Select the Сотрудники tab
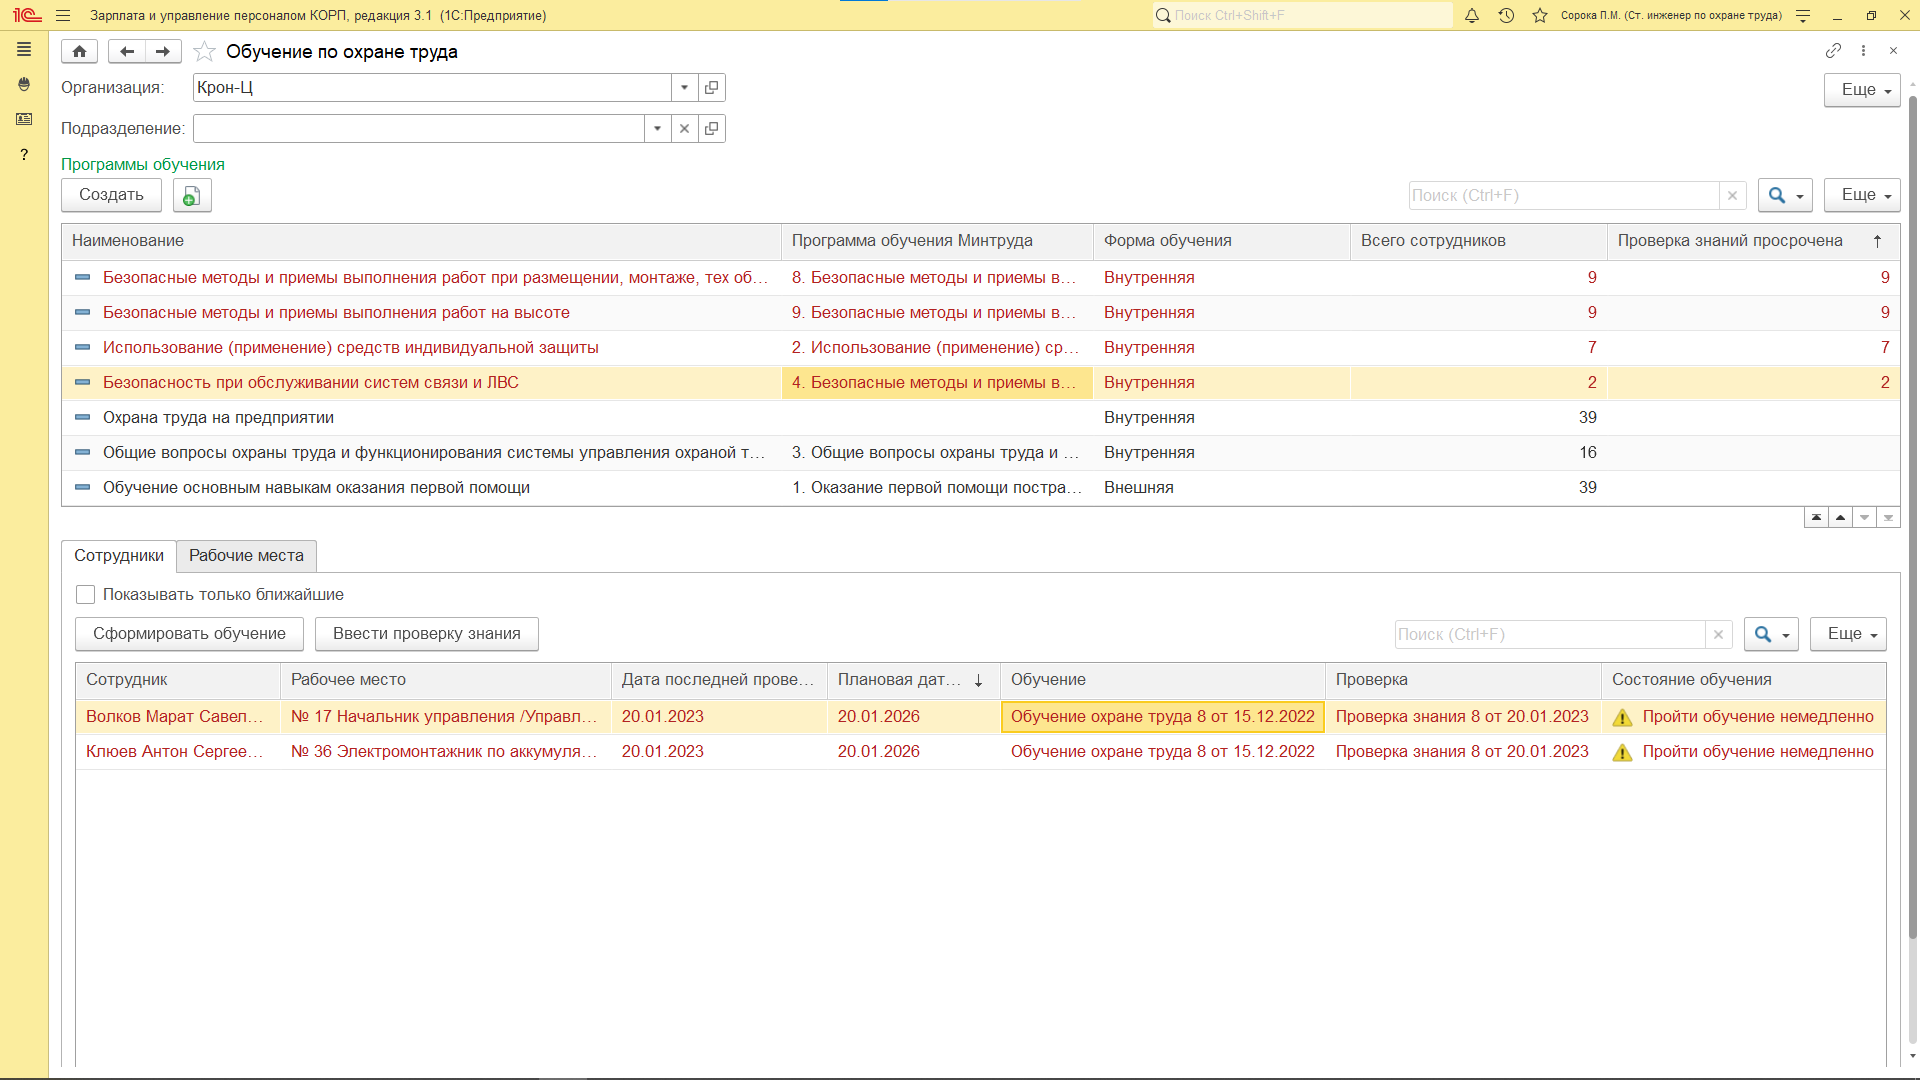 (119, 556)
